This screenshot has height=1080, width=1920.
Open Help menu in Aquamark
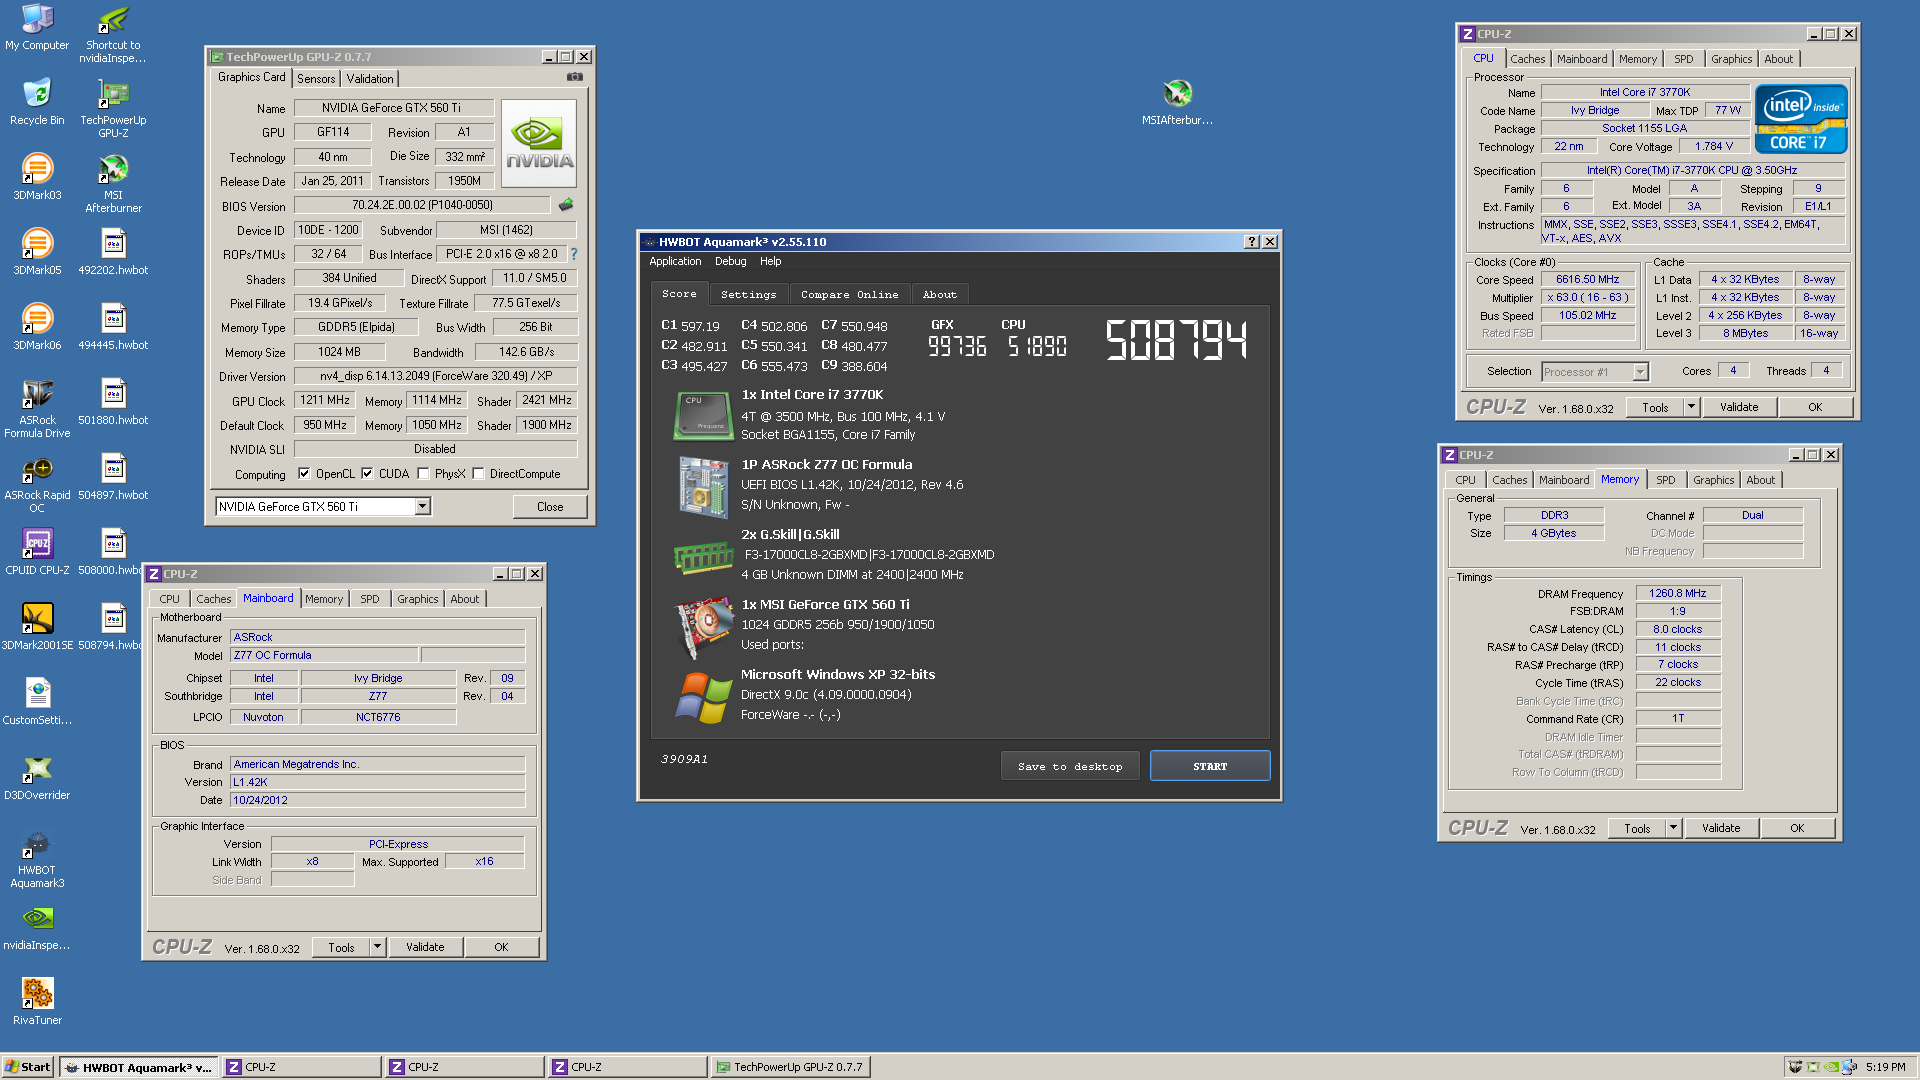770,261
